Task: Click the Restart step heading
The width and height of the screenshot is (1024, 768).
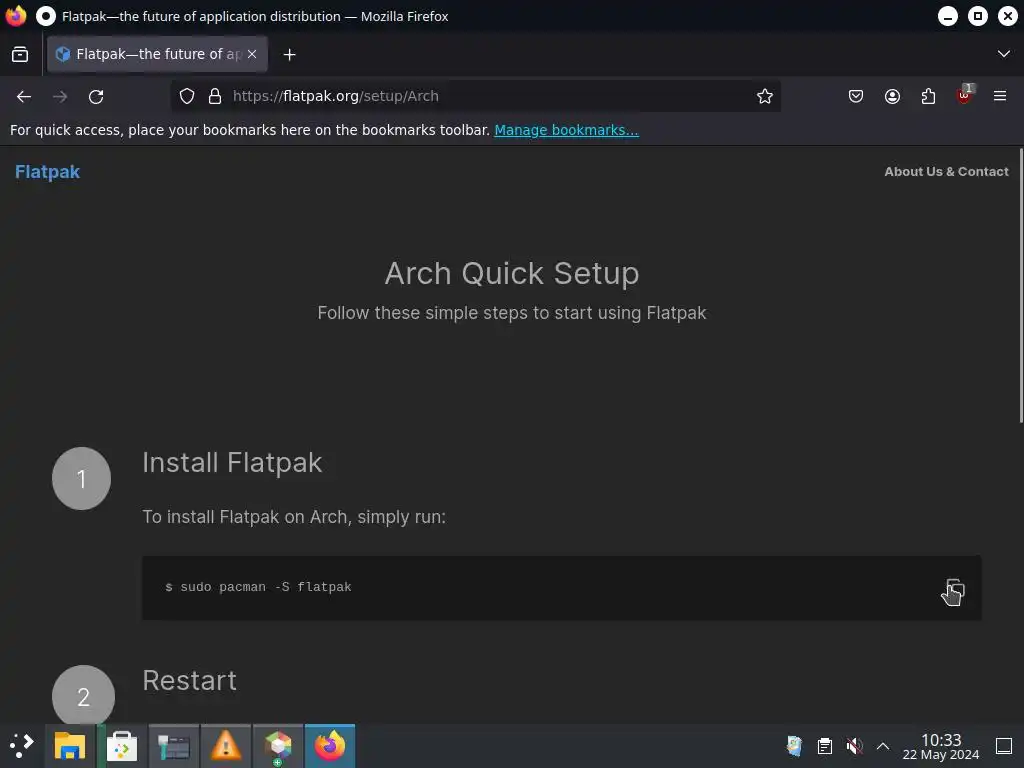Action: (190, 680)
